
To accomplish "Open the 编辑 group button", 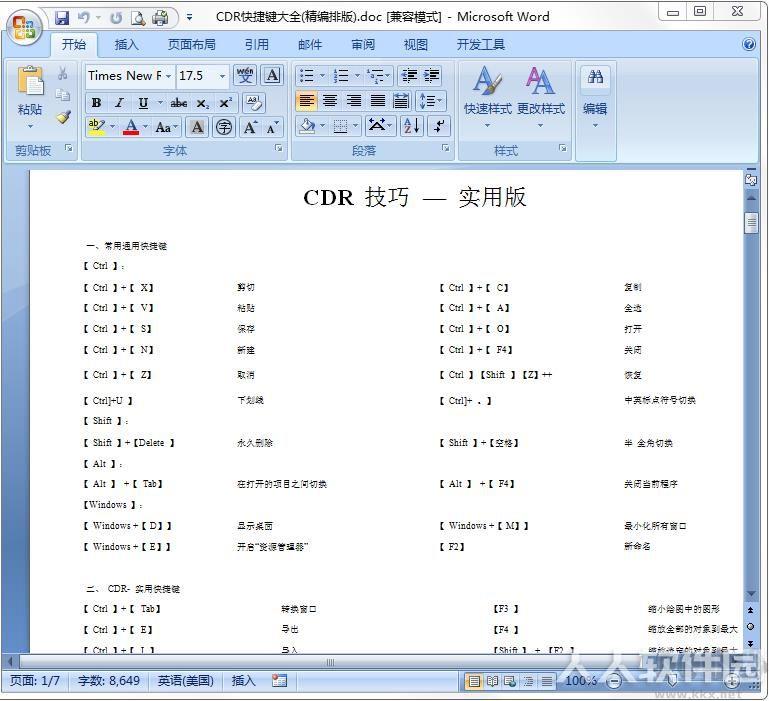I will pos(595,97).
